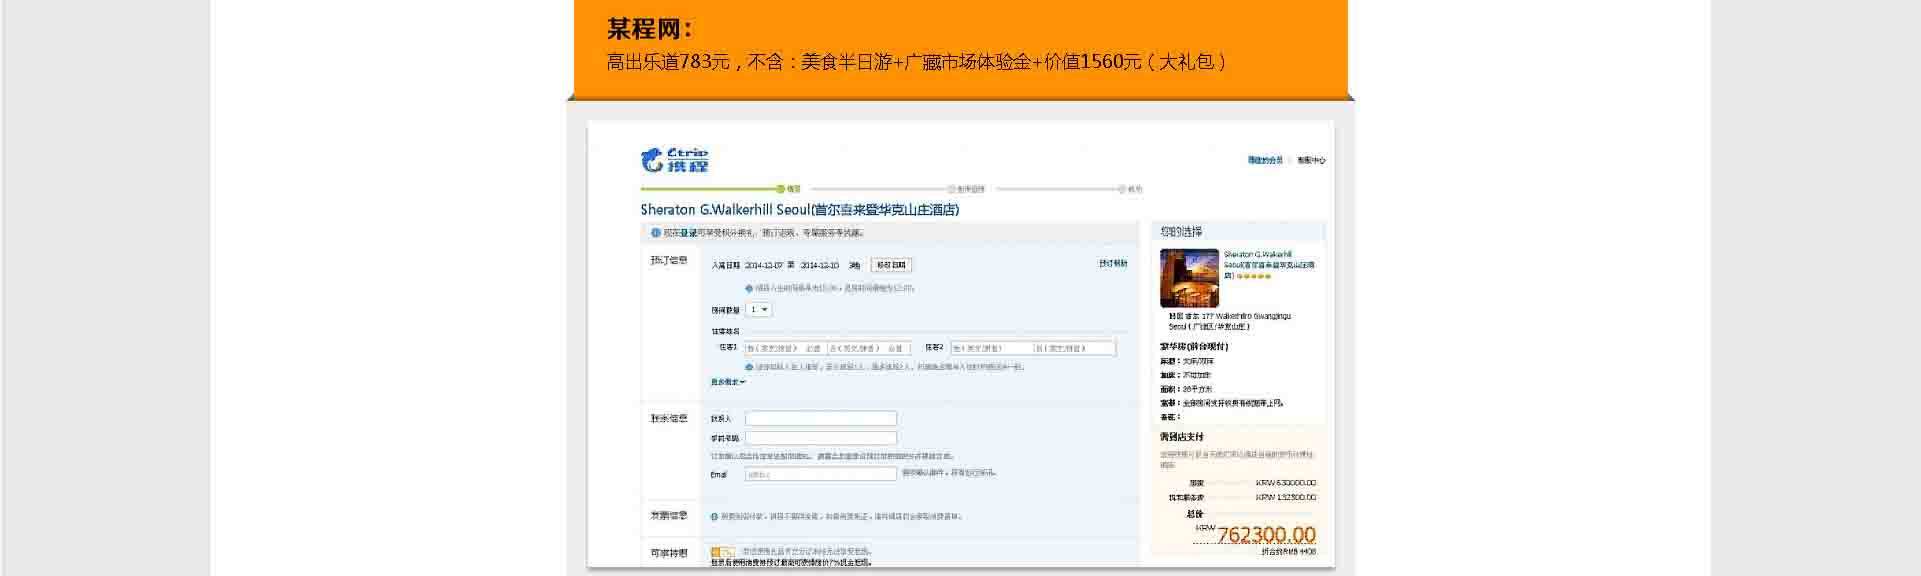Screen dimensions: 1921x576
Task: Click the mobile phone number field
Action: coord(820,438)
